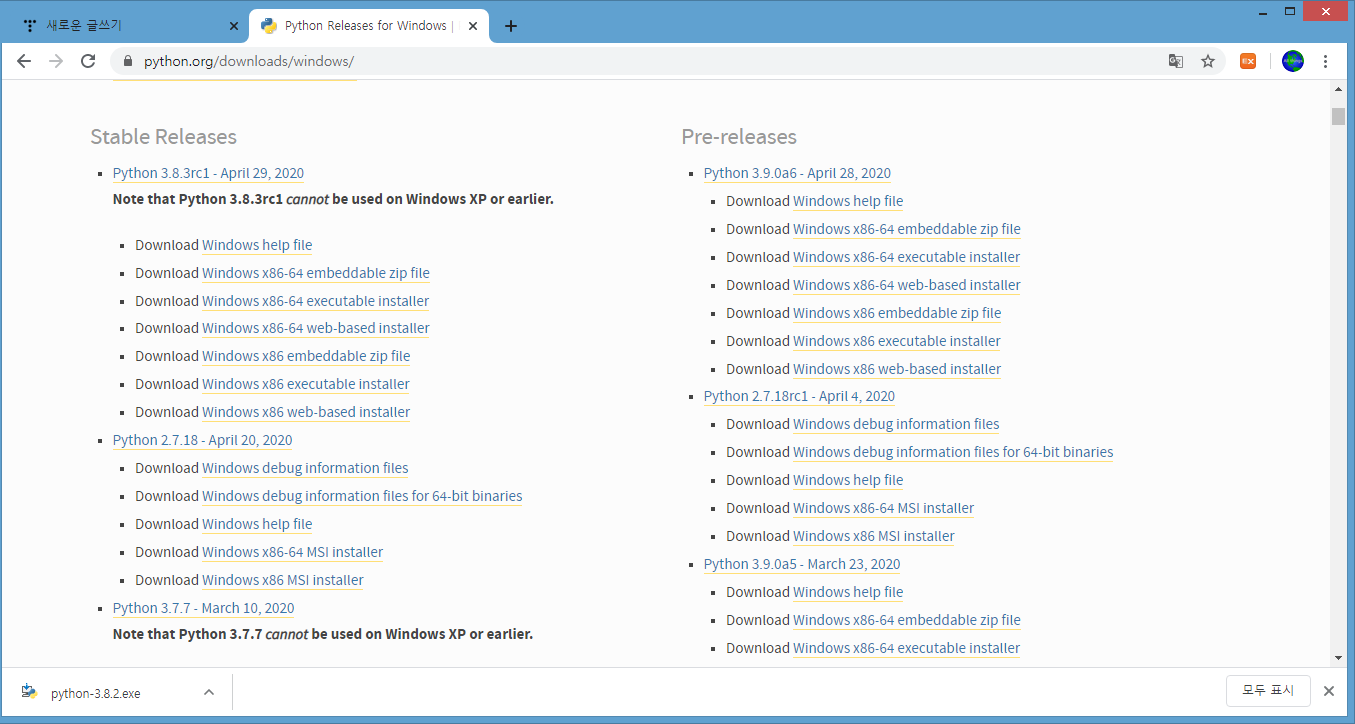Go back to the previous page
1355x724 pixels.
24,61
